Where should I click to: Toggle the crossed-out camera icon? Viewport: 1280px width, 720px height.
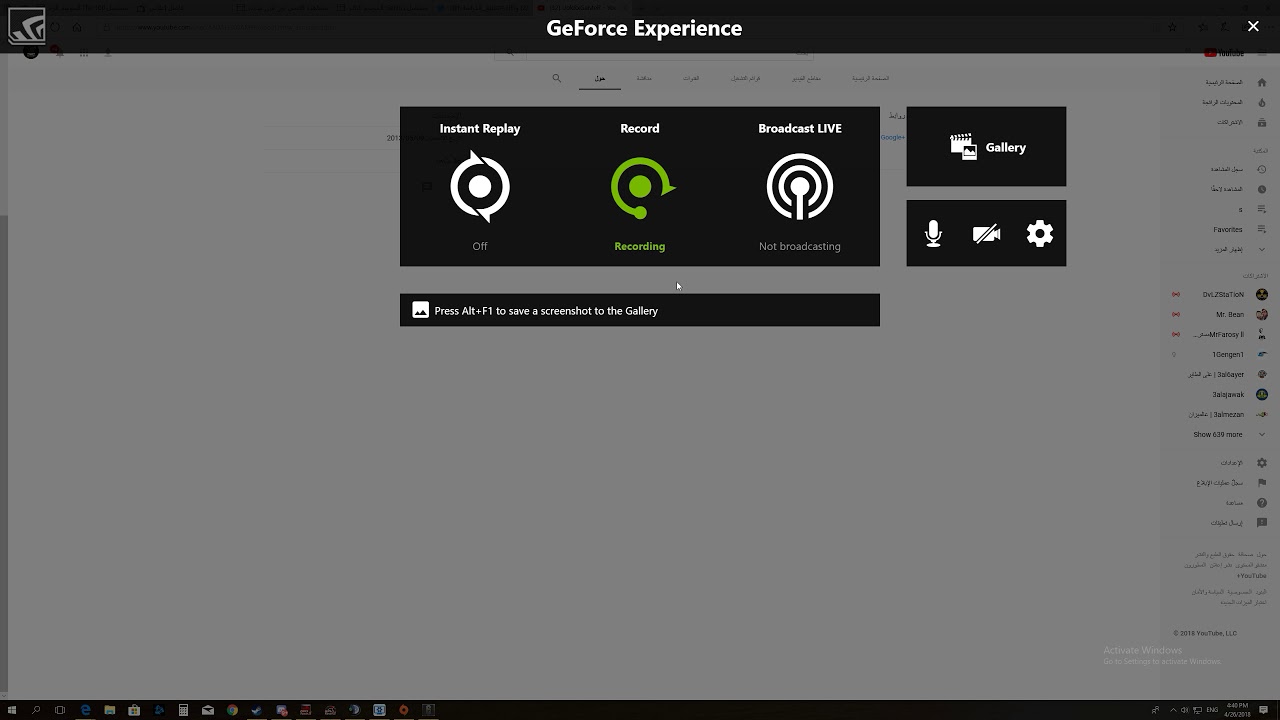click(x=986, y=234)
